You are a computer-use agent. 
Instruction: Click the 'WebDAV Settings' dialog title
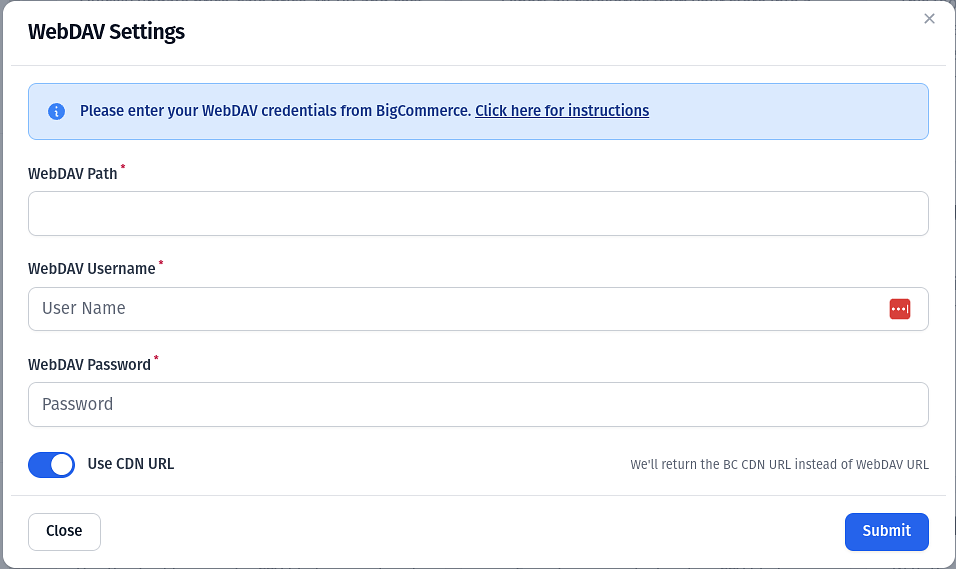pos(106,32)
